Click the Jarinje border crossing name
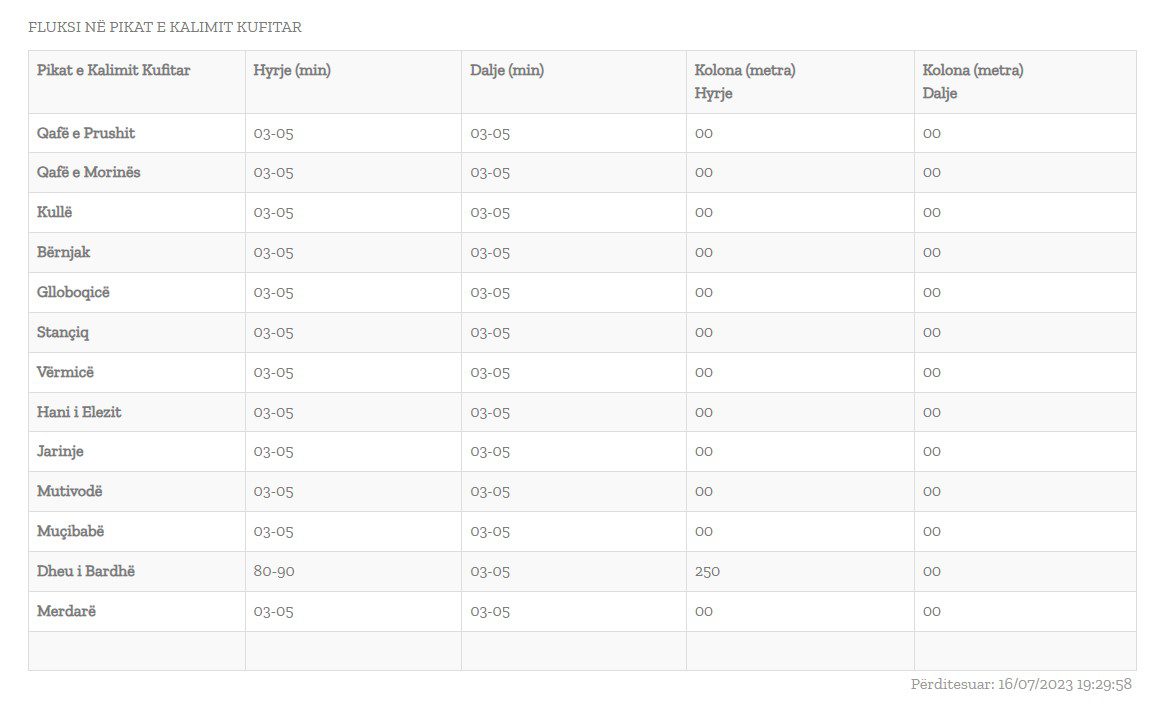 (60, 451)
